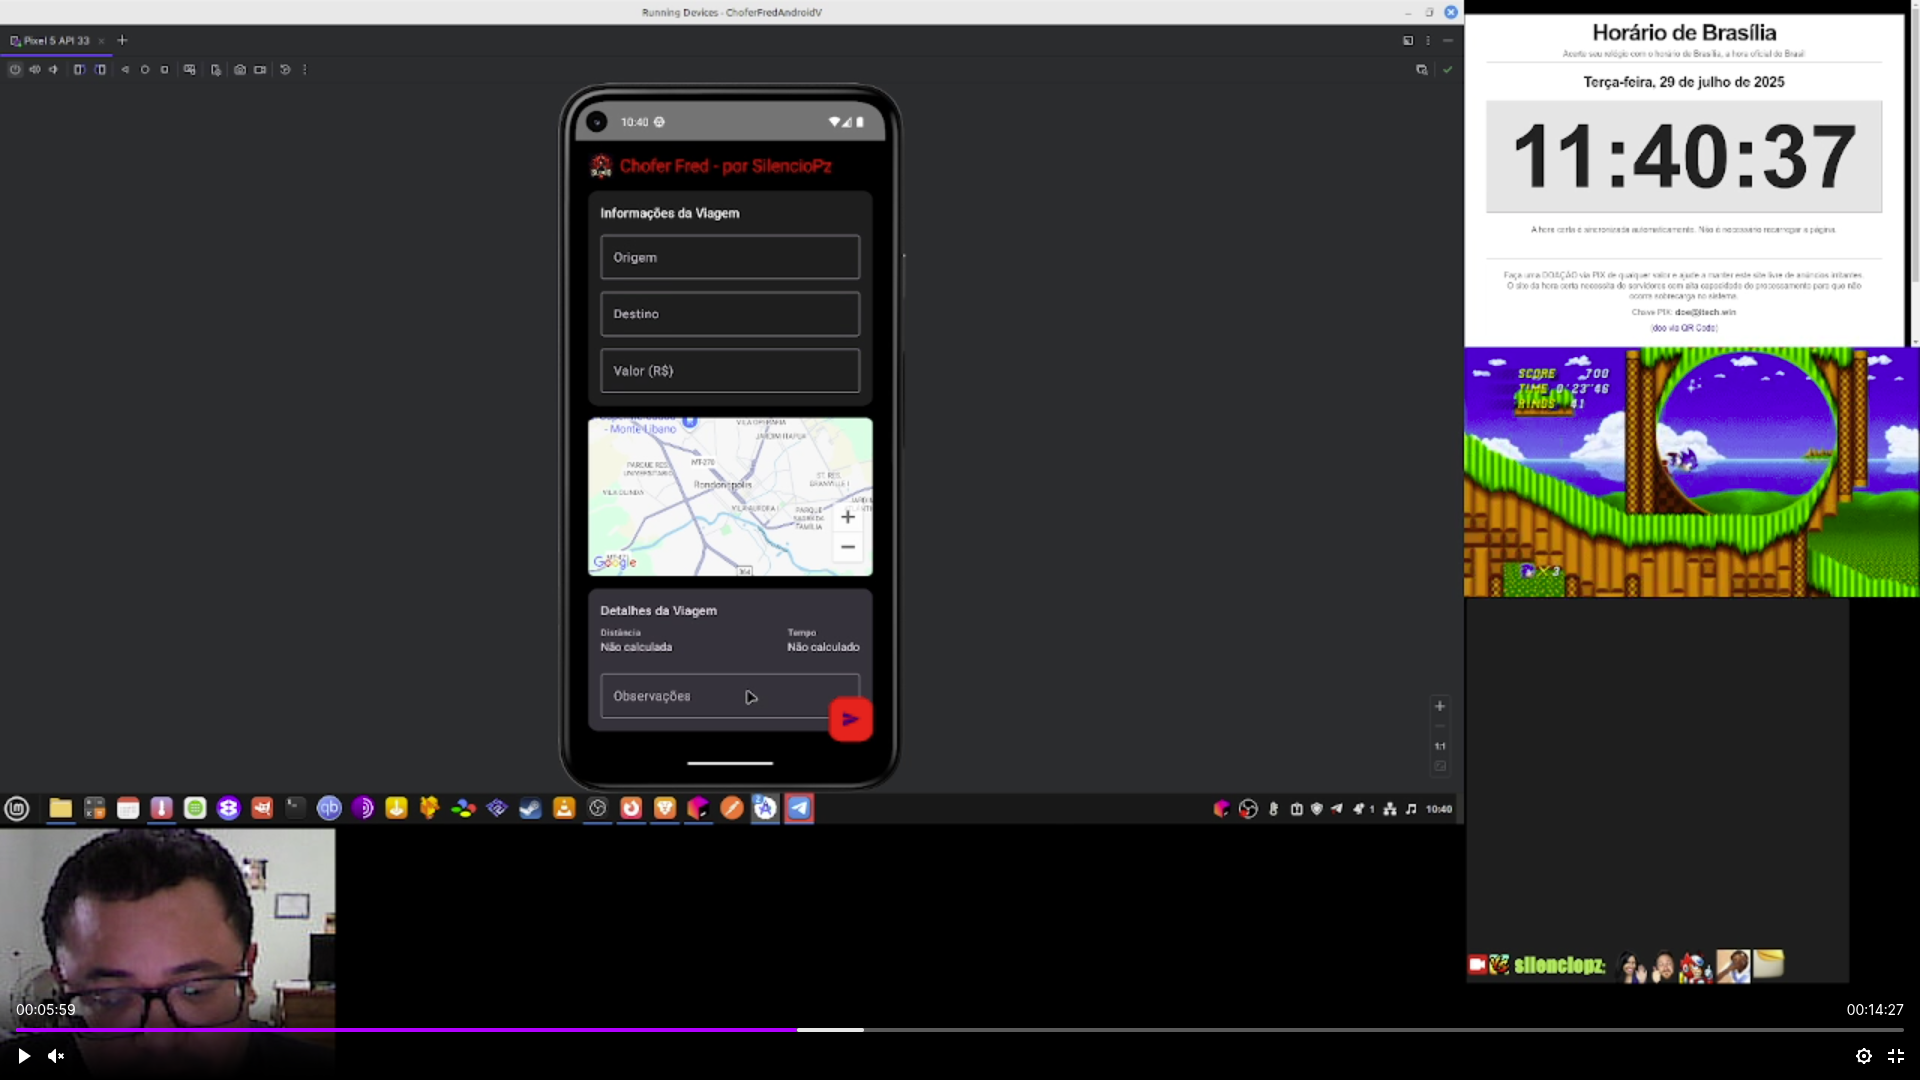The width and height of the screenshot is (1920, 1080).
Task: Take an emulator screenshot with camera icon
Action: coord(240,70)
